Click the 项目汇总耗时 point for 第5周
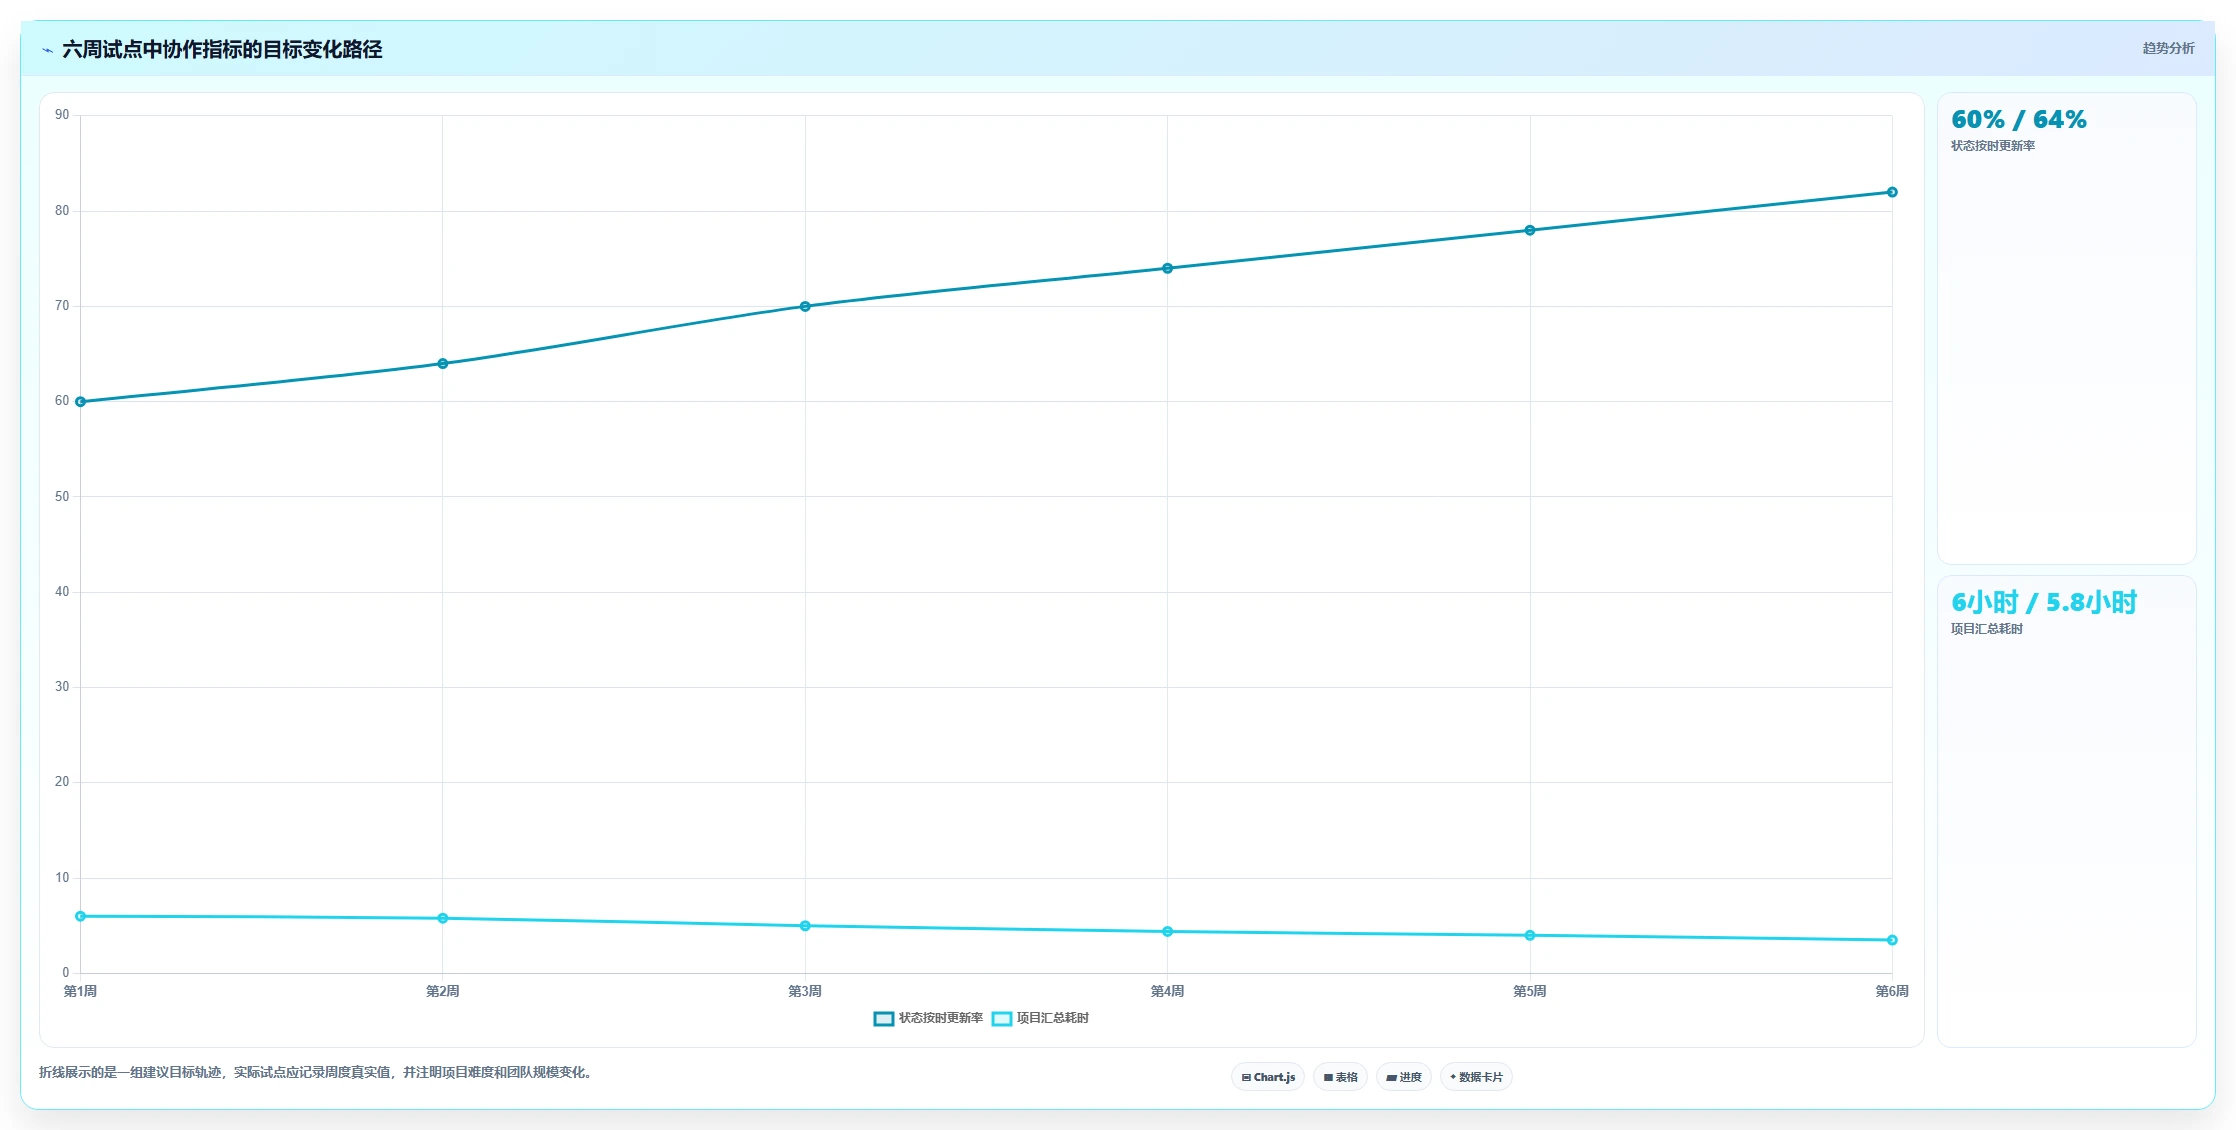The image size is (2236, 1130). (1530, 936)
